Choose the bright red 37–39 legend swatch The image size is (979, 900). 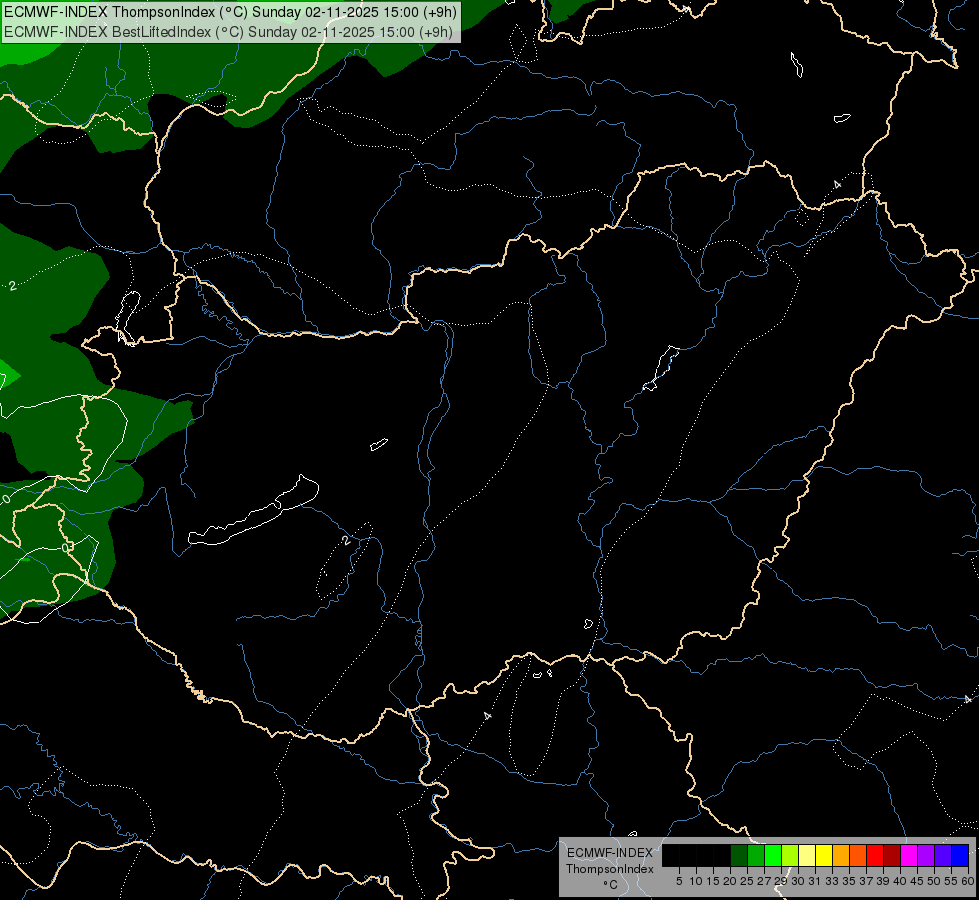click(x=875, y=855)
